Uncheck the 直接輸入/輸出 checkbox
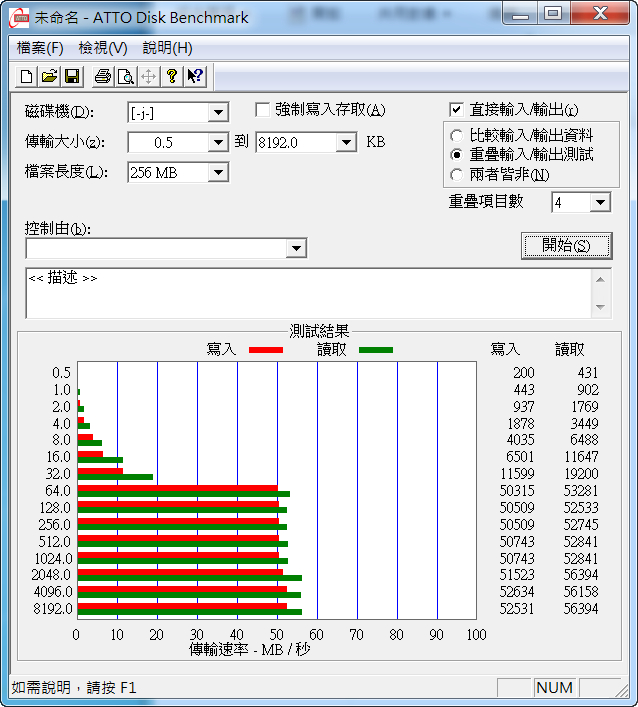The width and height of the screenshot is (638, 707). coord(456,110)
